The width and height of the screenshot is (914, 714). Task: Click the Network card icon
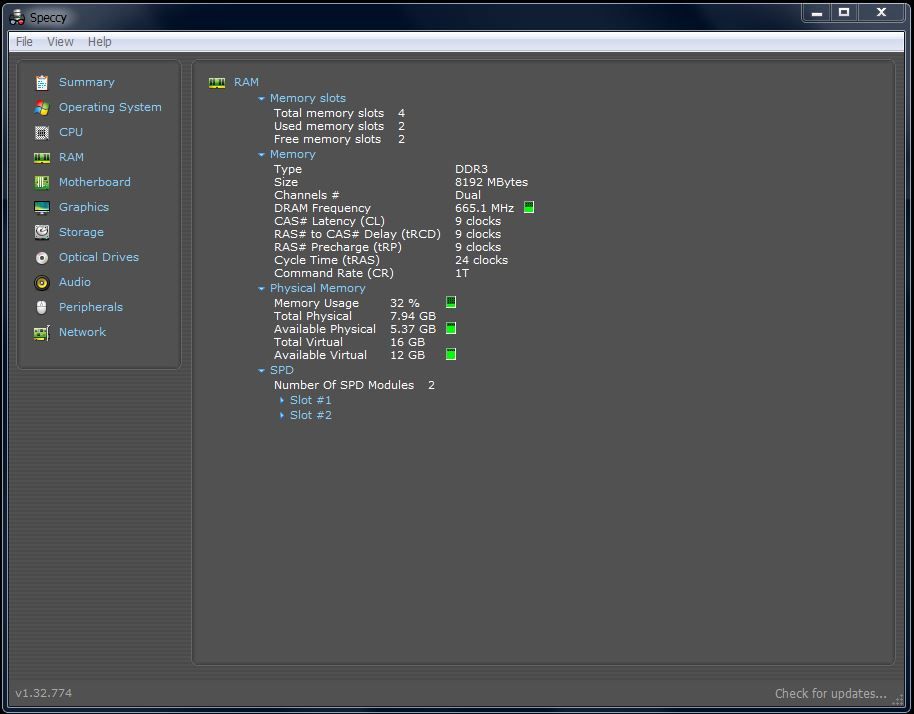point(41,333)
